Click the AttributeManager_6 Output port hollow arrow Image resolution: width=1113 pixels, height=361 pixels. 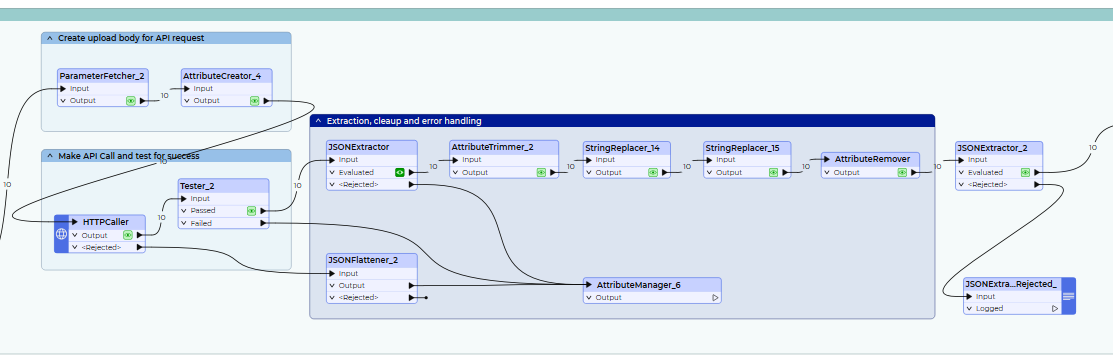715,298
